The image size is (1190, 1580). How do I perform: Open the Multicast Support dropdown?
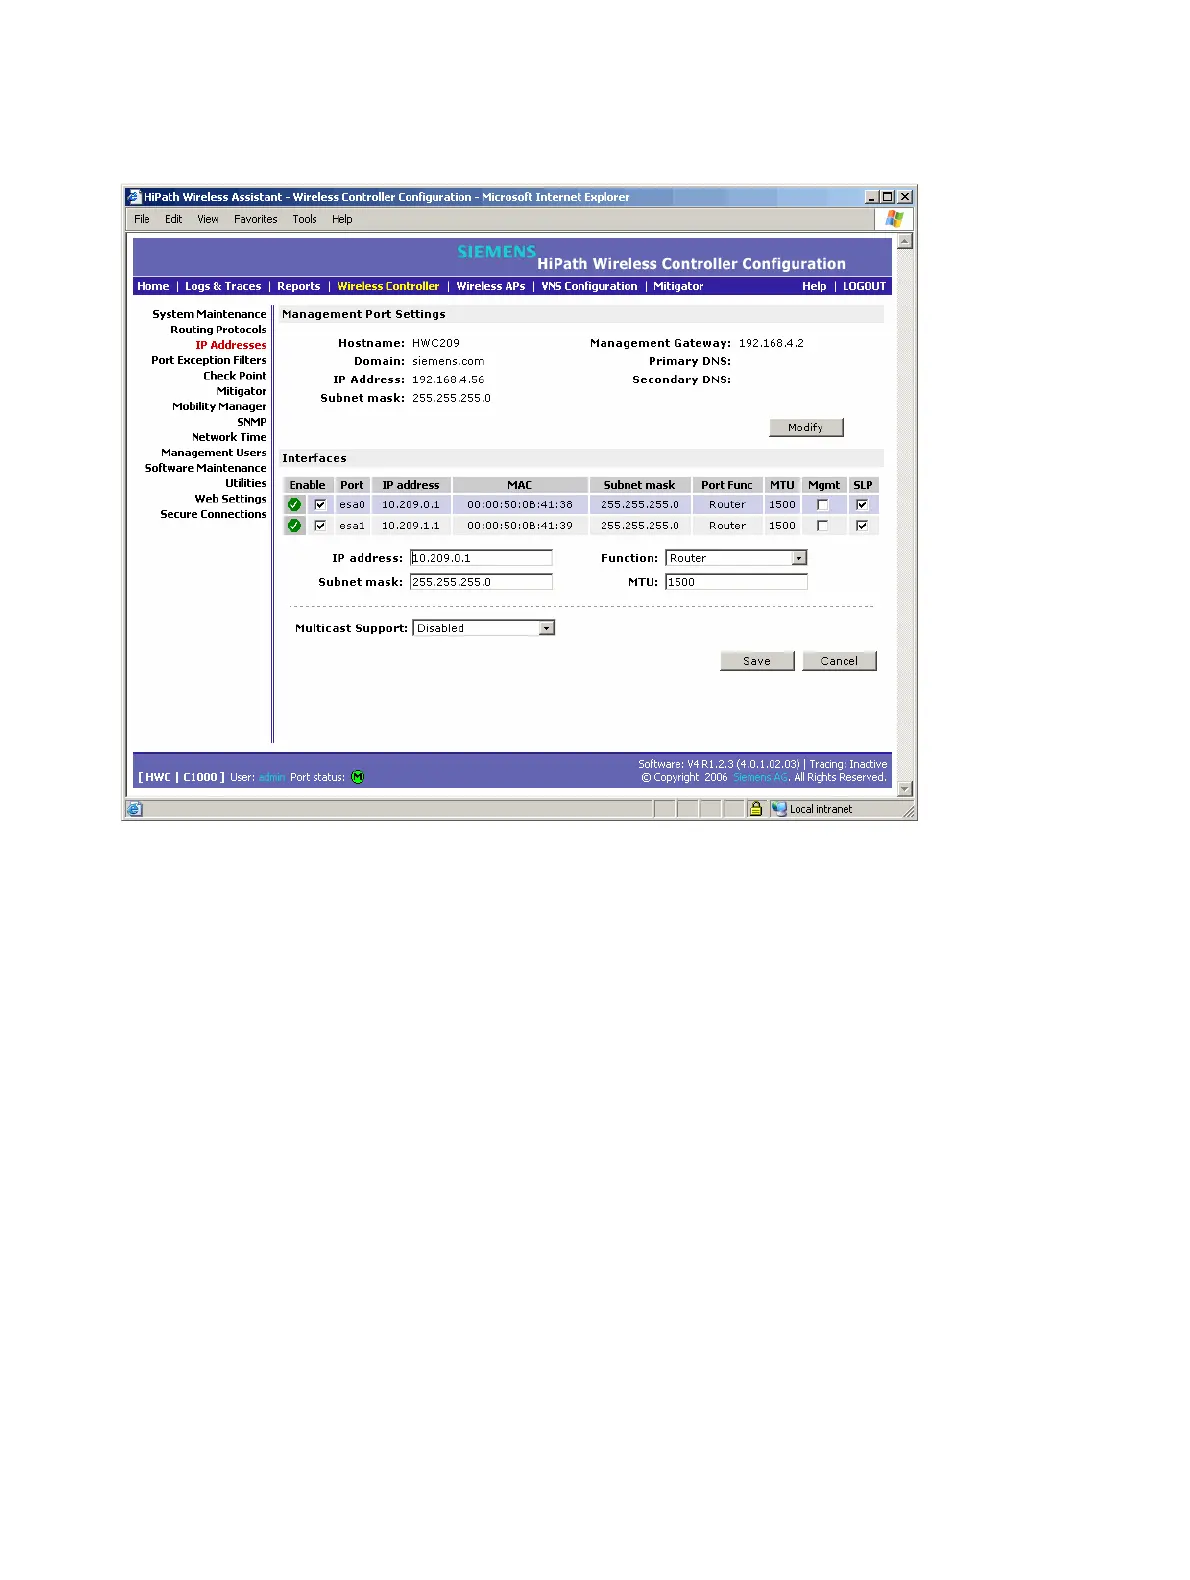coord(483,628)
